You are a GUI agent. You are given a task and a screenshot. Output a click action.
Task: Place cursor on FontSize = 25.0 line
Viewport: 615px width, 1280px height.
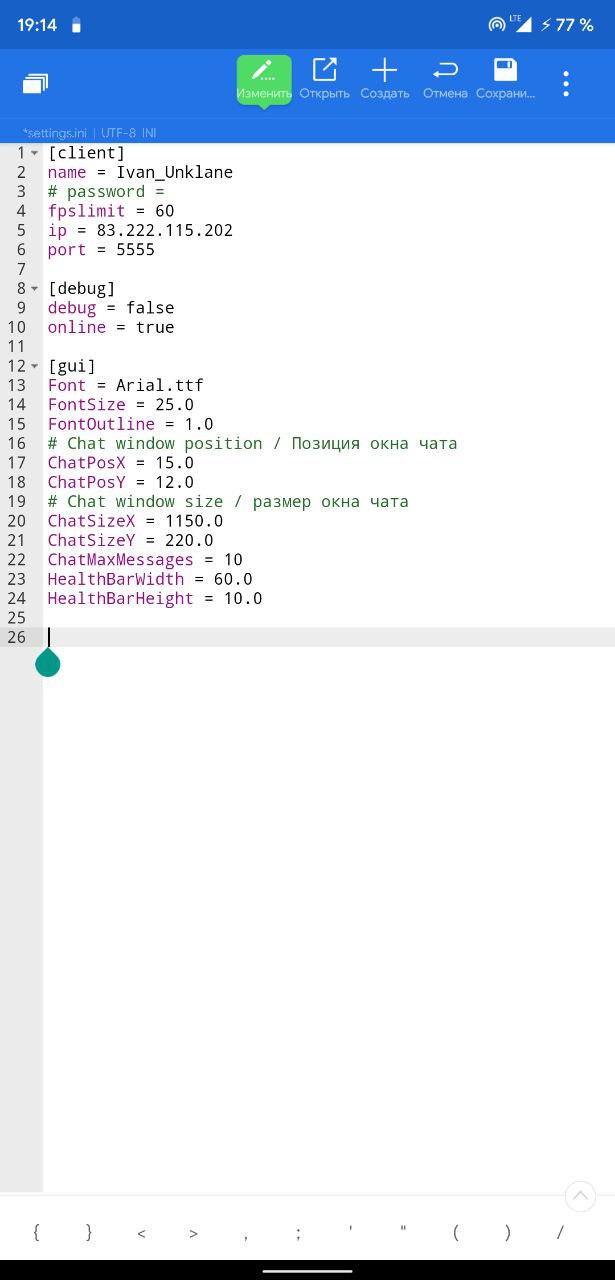[x=121, y=405]
